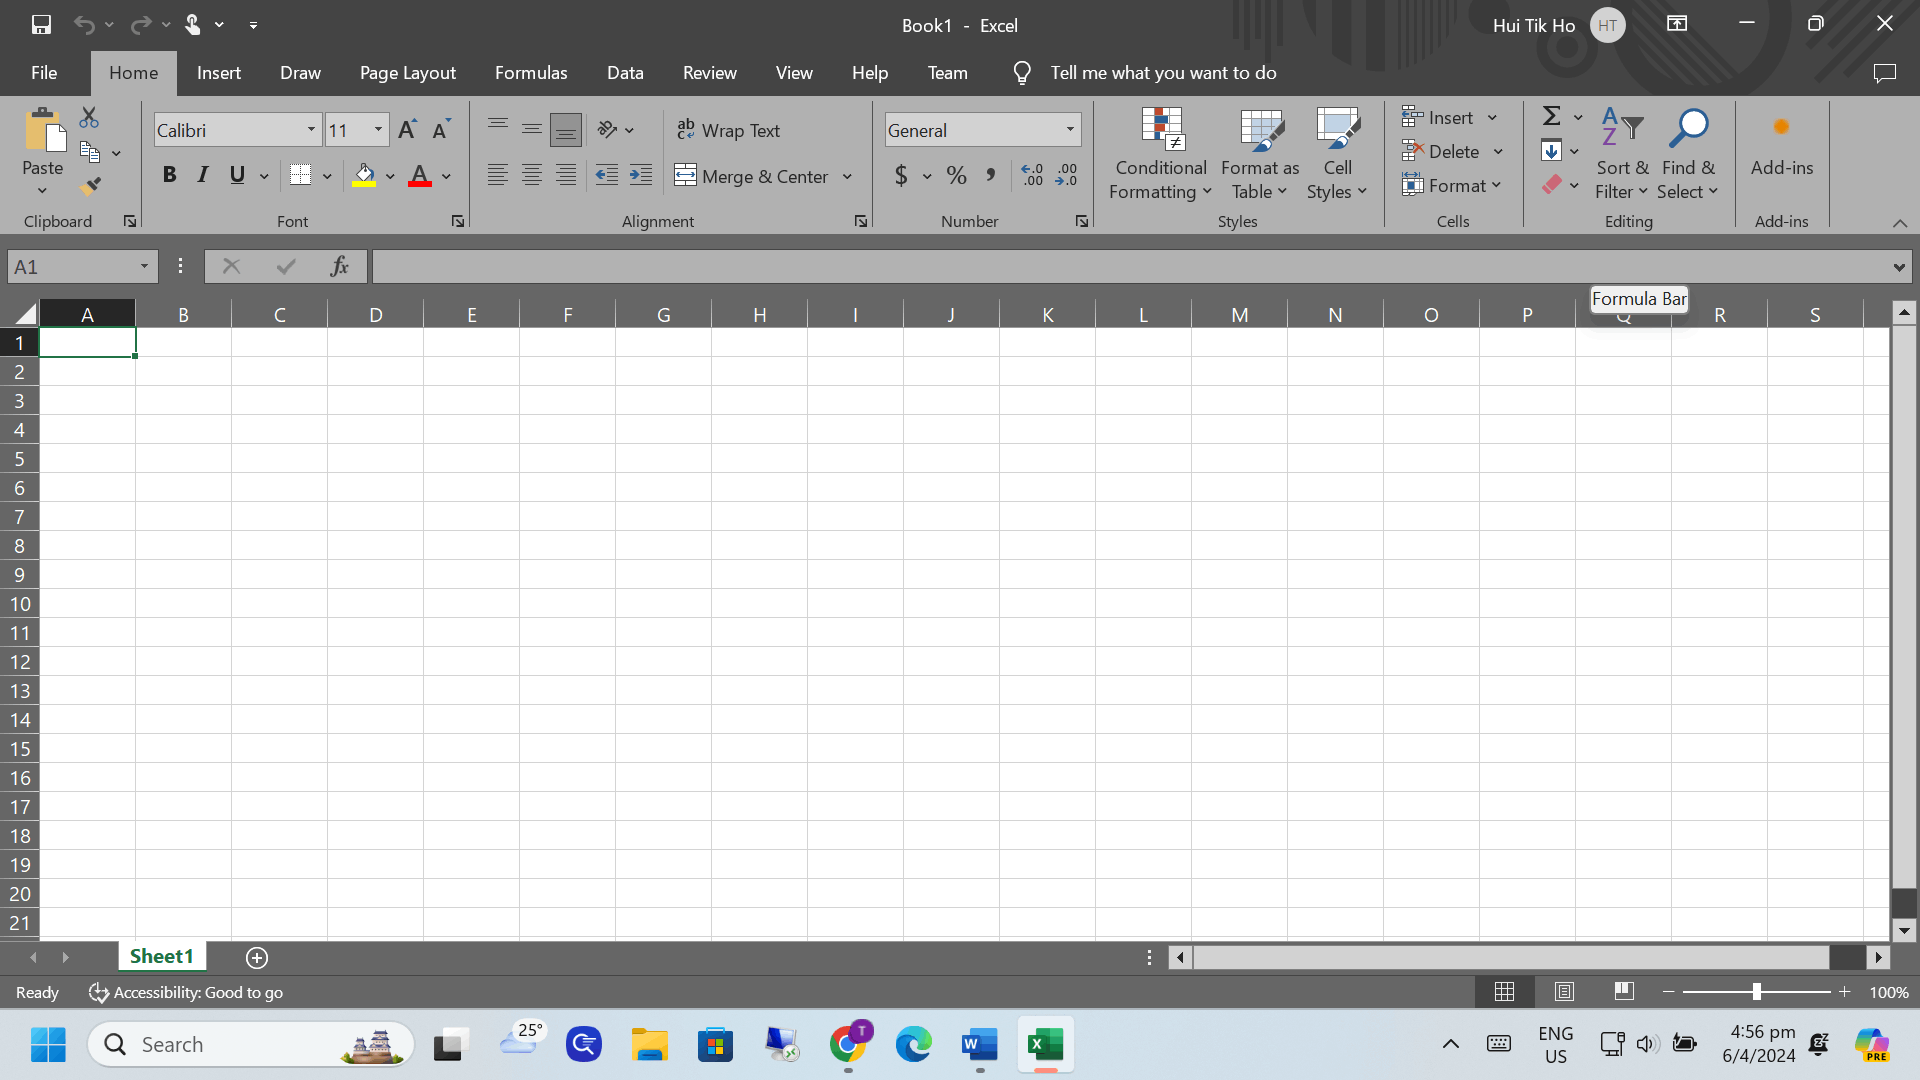The image size is (1920, 1080).
Task: Click the Clear eraser icon
Action: pos(1551,185)
